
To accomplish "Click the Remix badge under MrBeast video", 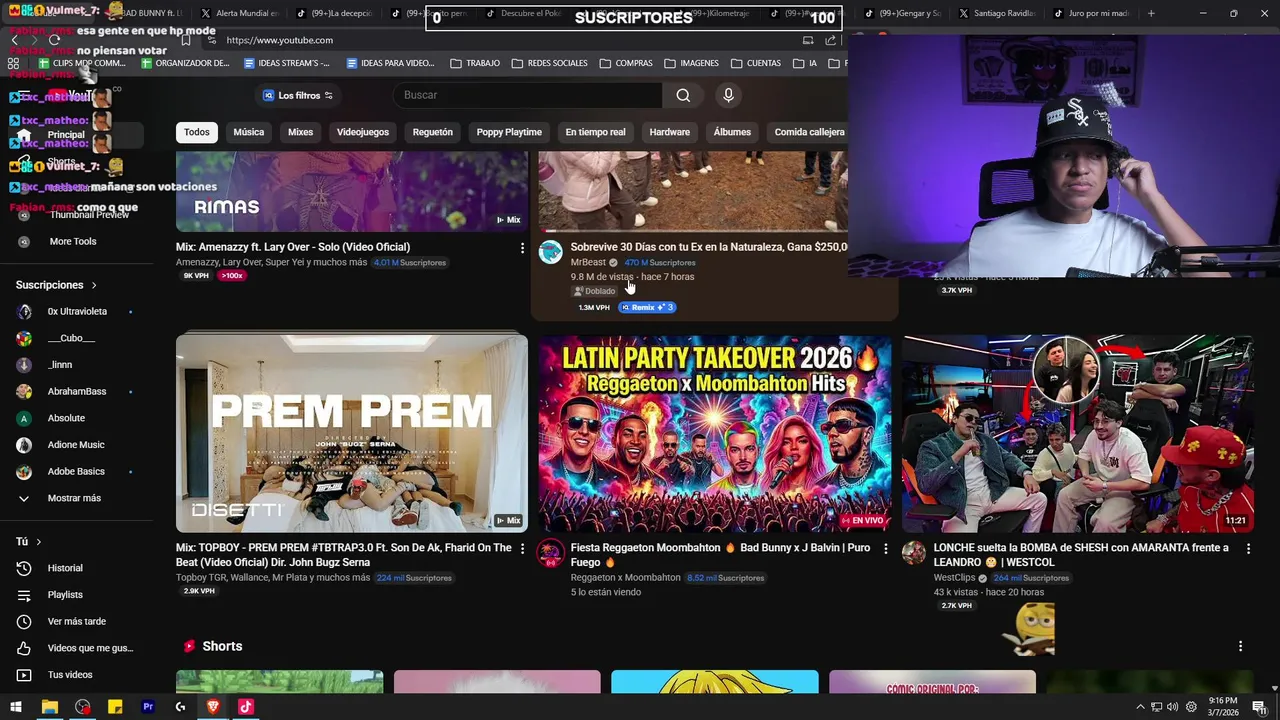I will coord(647,307).
